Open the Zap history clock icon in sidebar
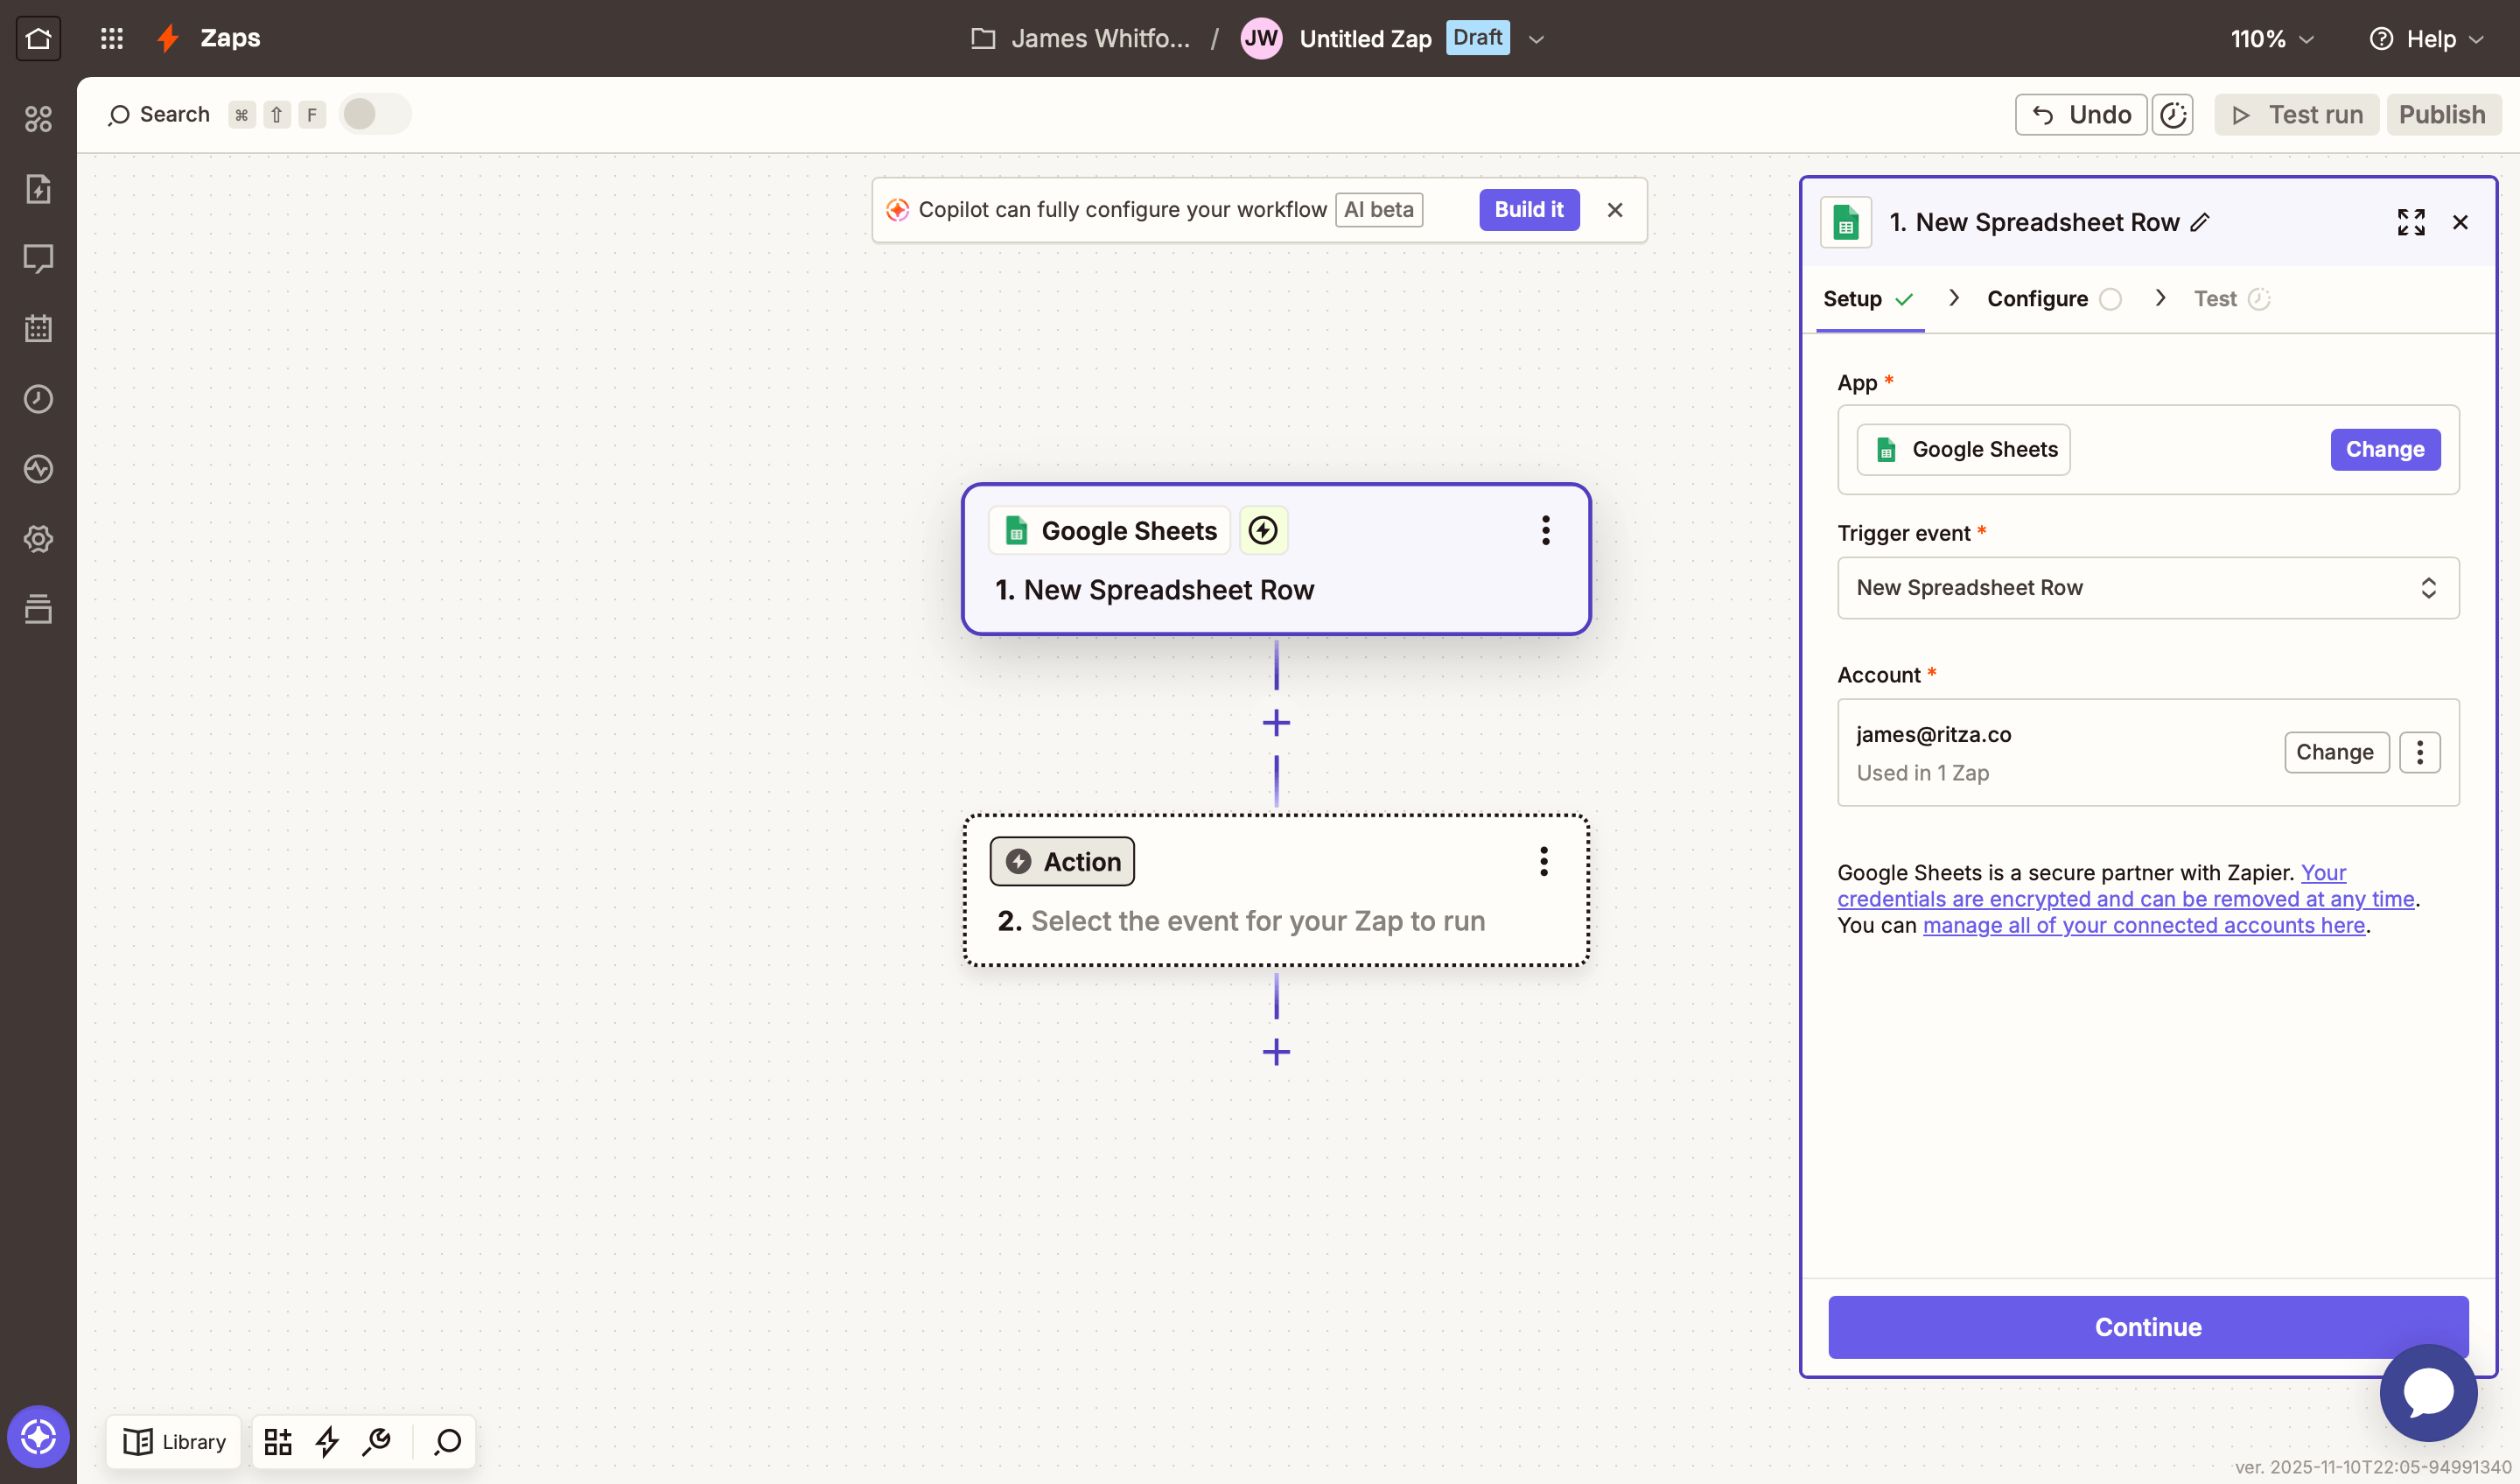 coord(38,399)
